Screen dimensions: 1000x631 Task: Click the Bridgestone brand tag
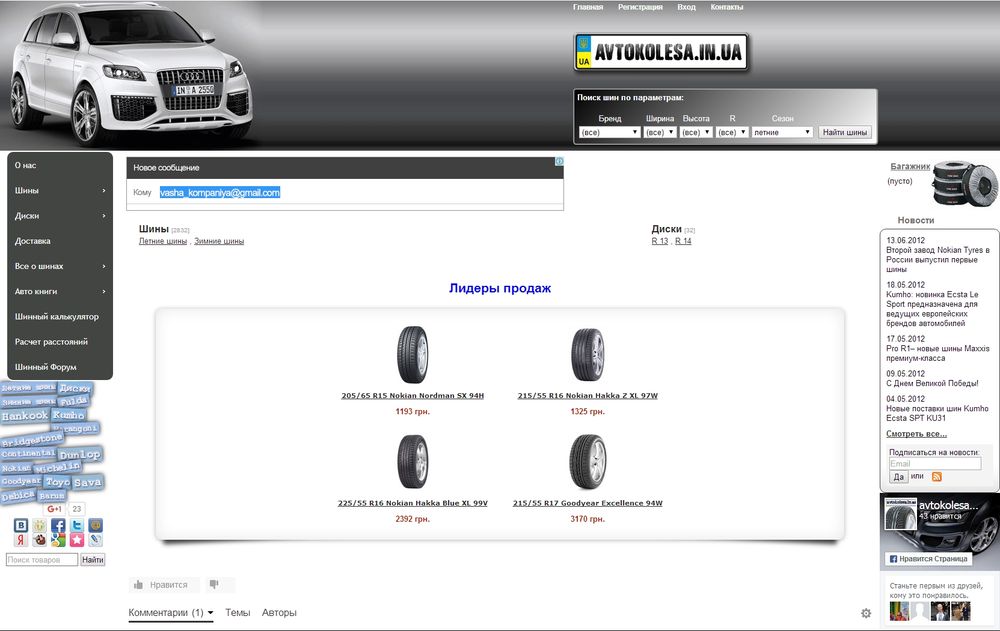[x=32, y=440]
